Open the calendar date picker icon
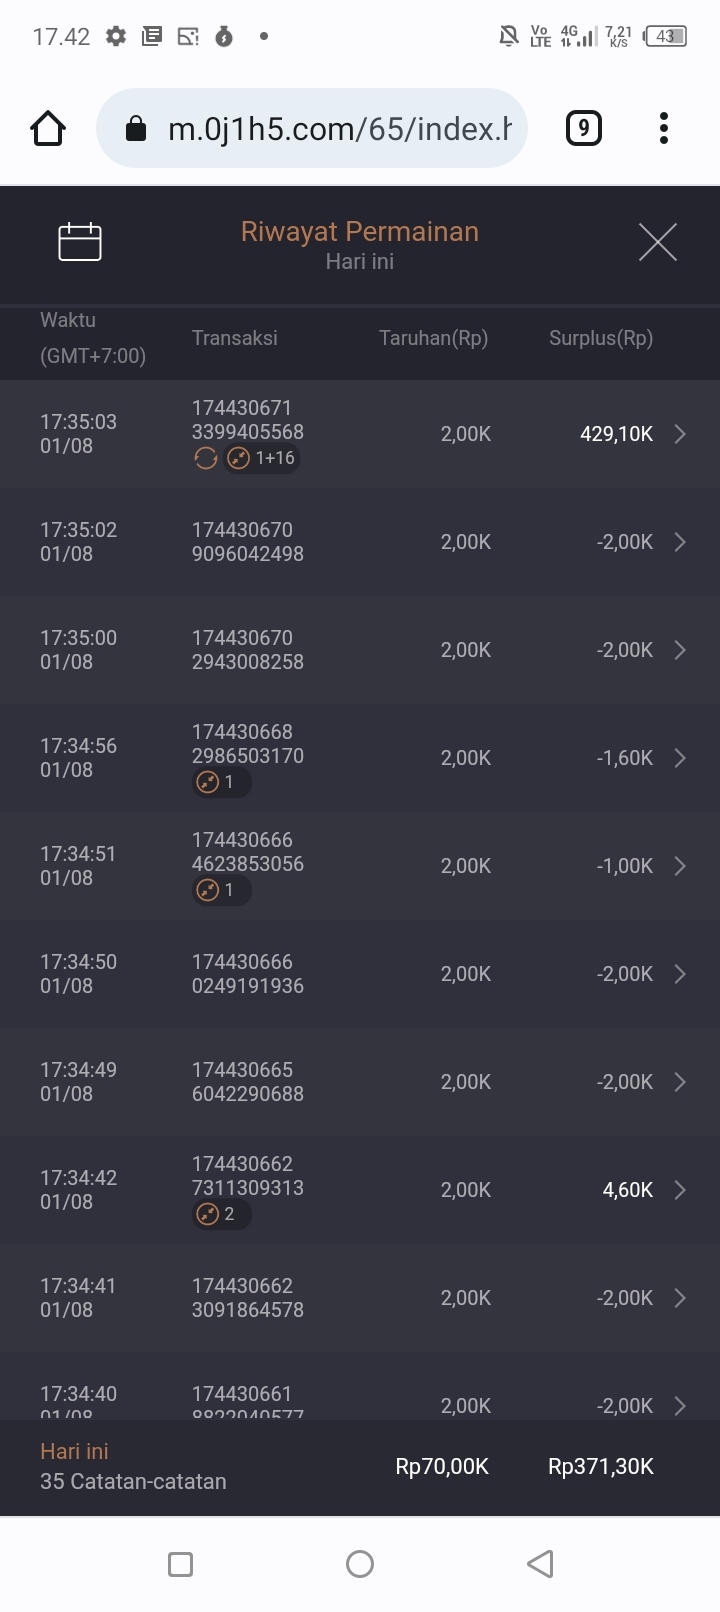The image size is (720, 1612). [x=80, y=242]
